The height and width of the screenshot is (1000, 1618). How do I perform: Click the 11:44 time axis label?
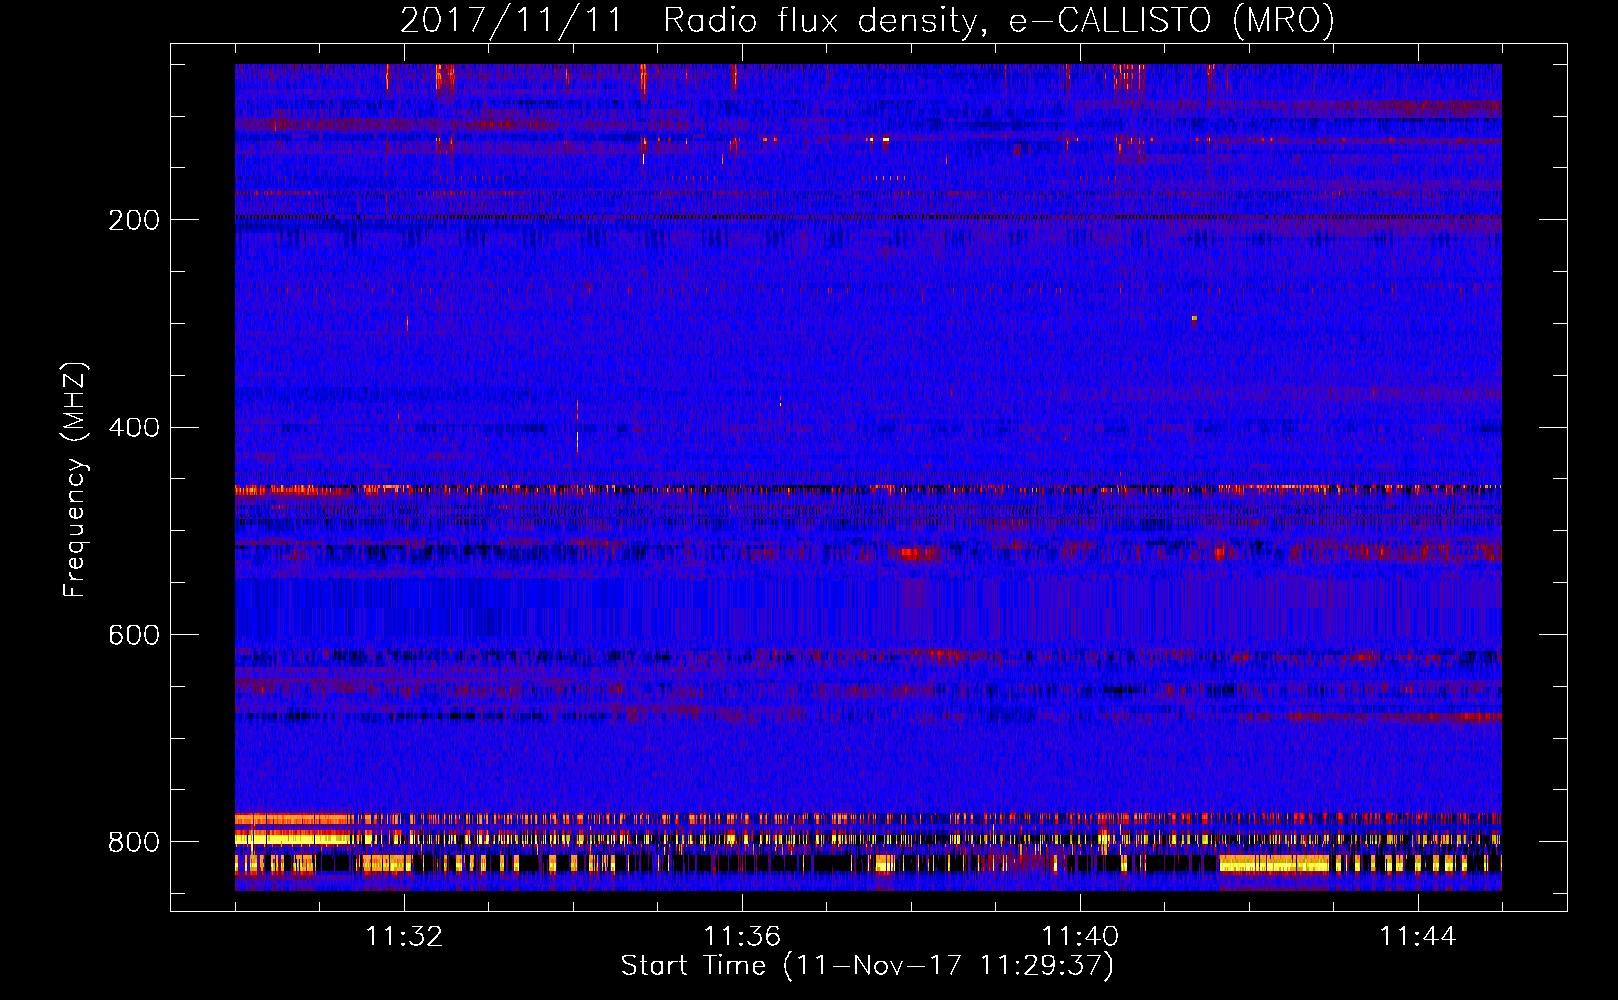click(x=1418, y=937)
